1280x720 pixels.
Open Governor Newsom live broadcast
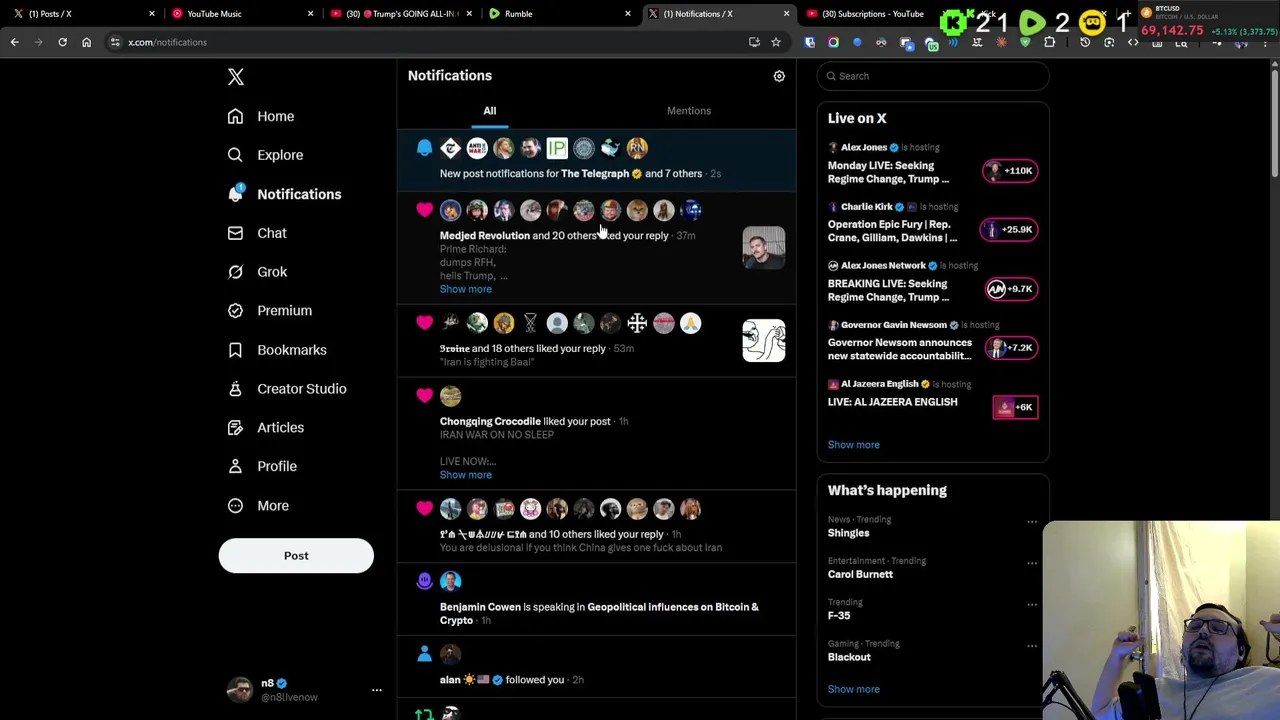point(900,349)
